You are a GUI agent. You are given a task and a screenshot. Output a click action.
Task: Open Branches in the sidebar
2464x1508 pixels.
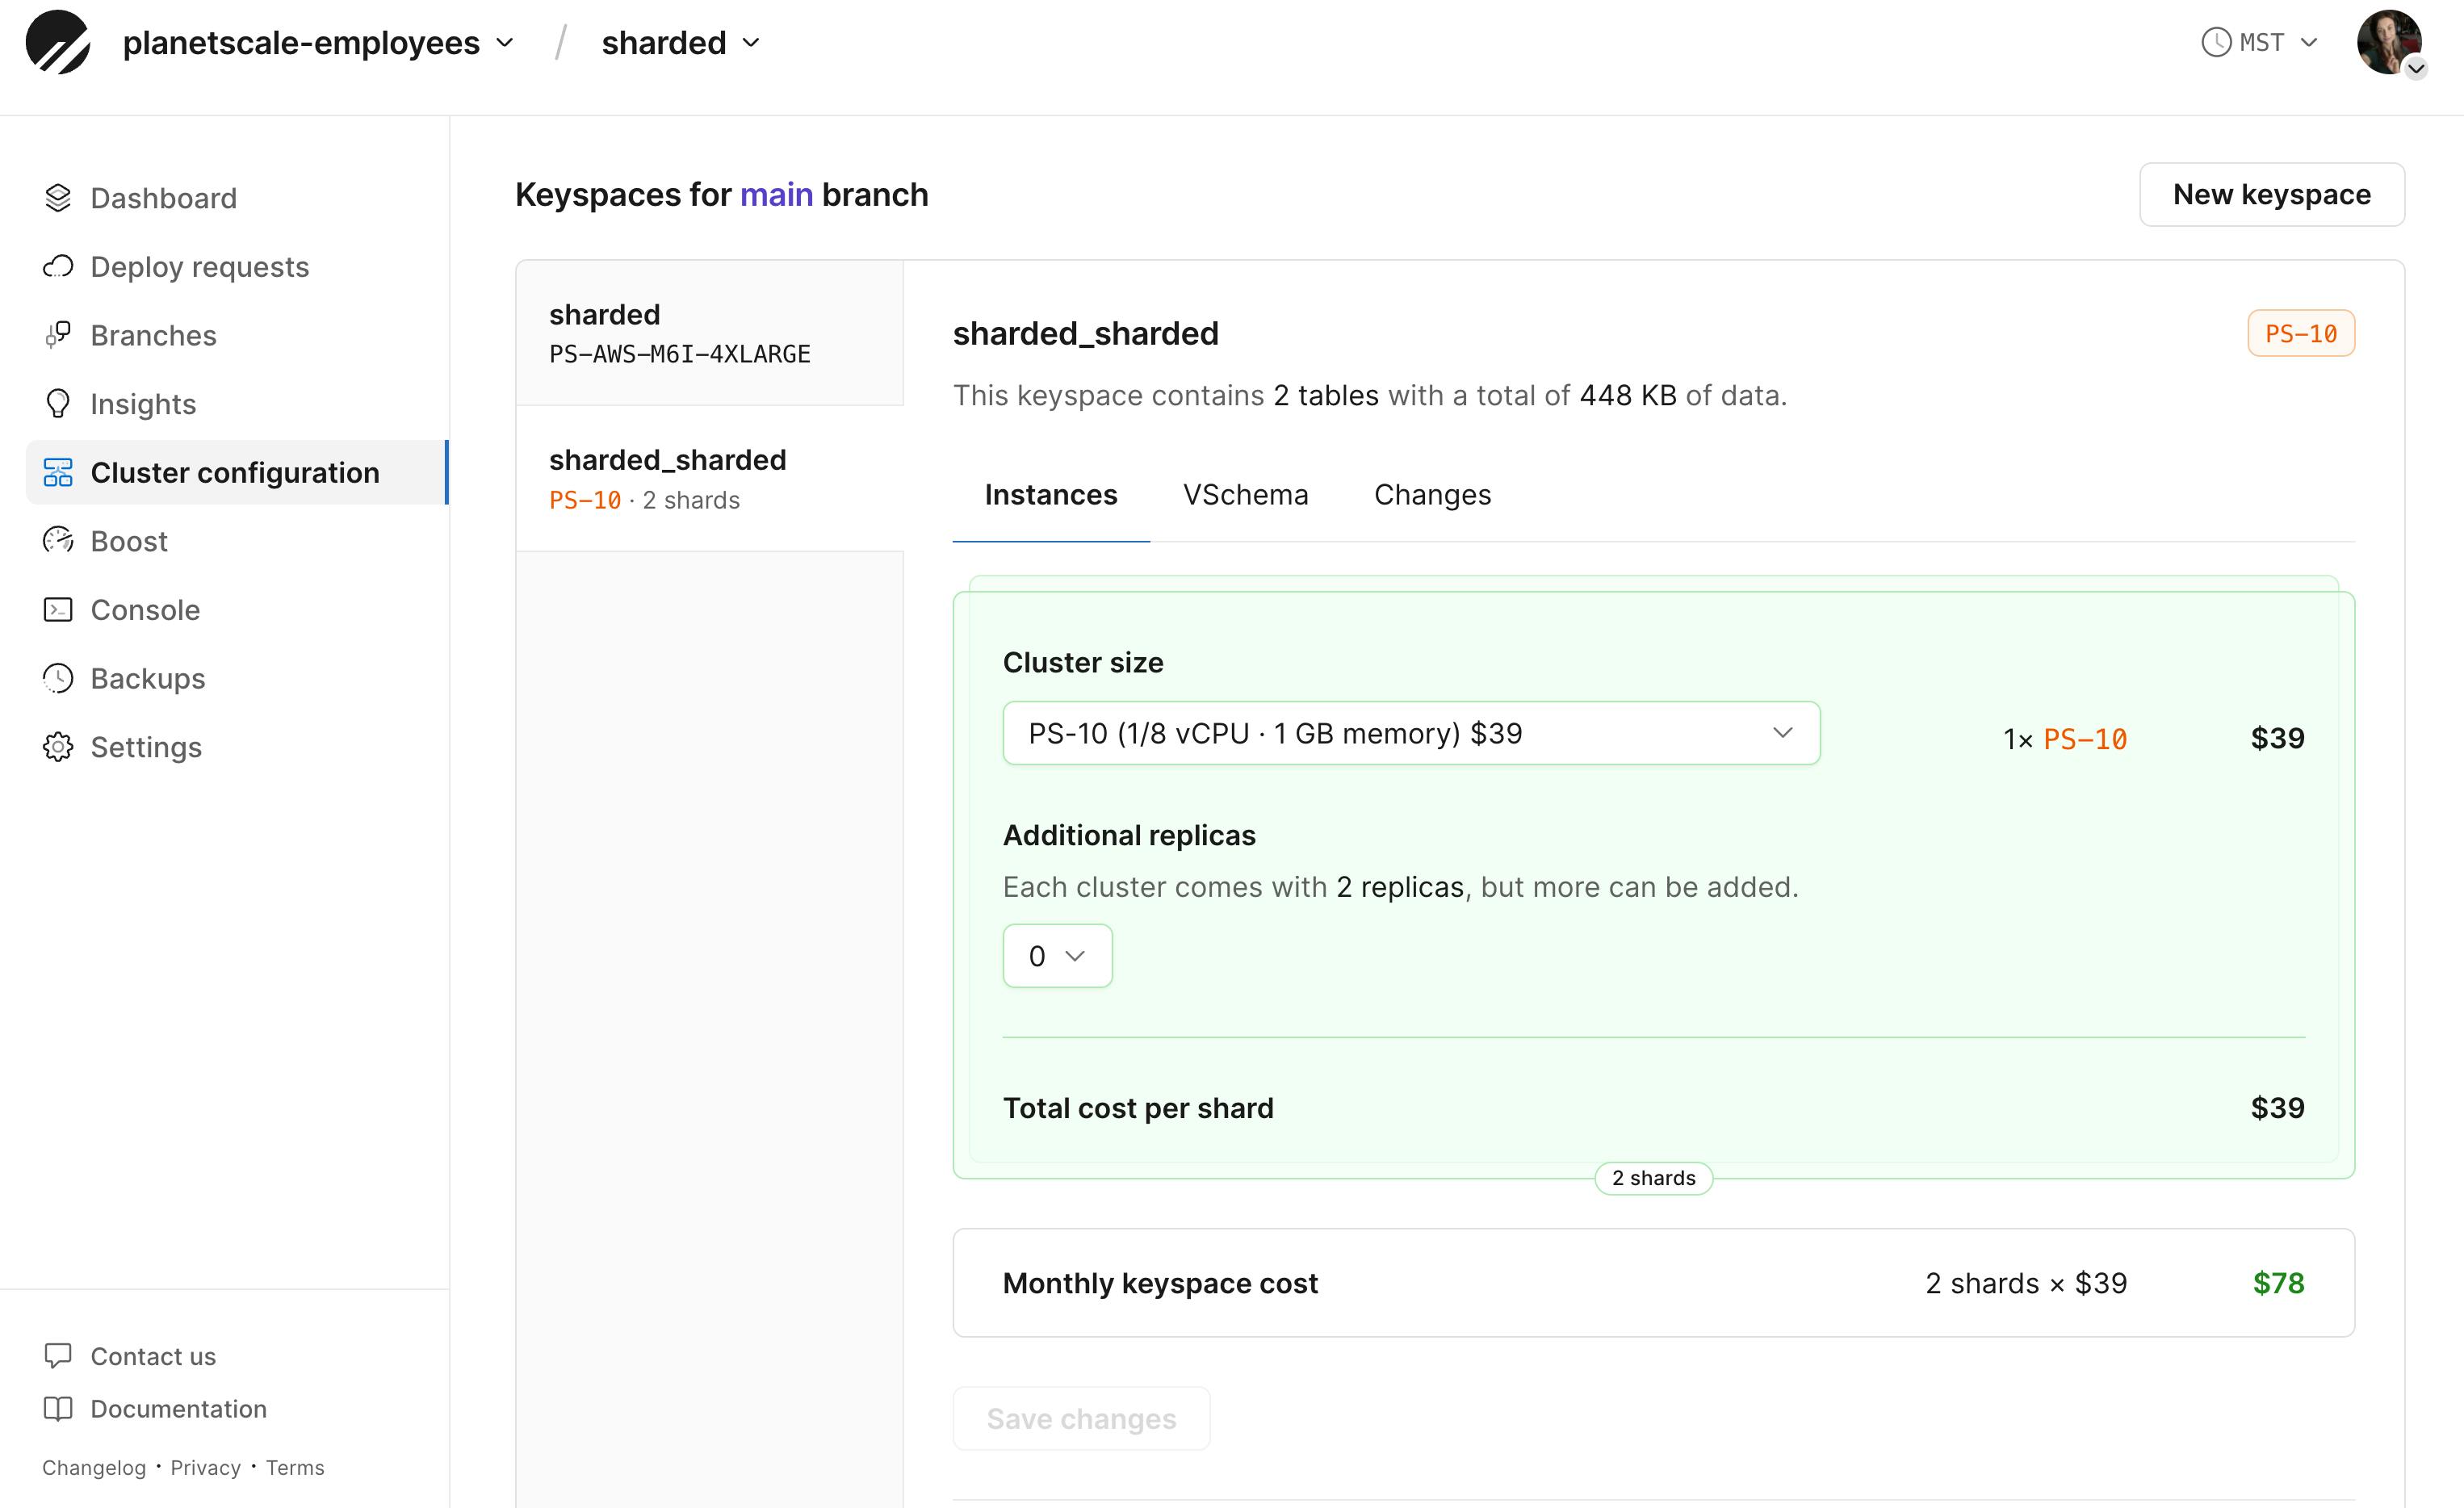153,335
